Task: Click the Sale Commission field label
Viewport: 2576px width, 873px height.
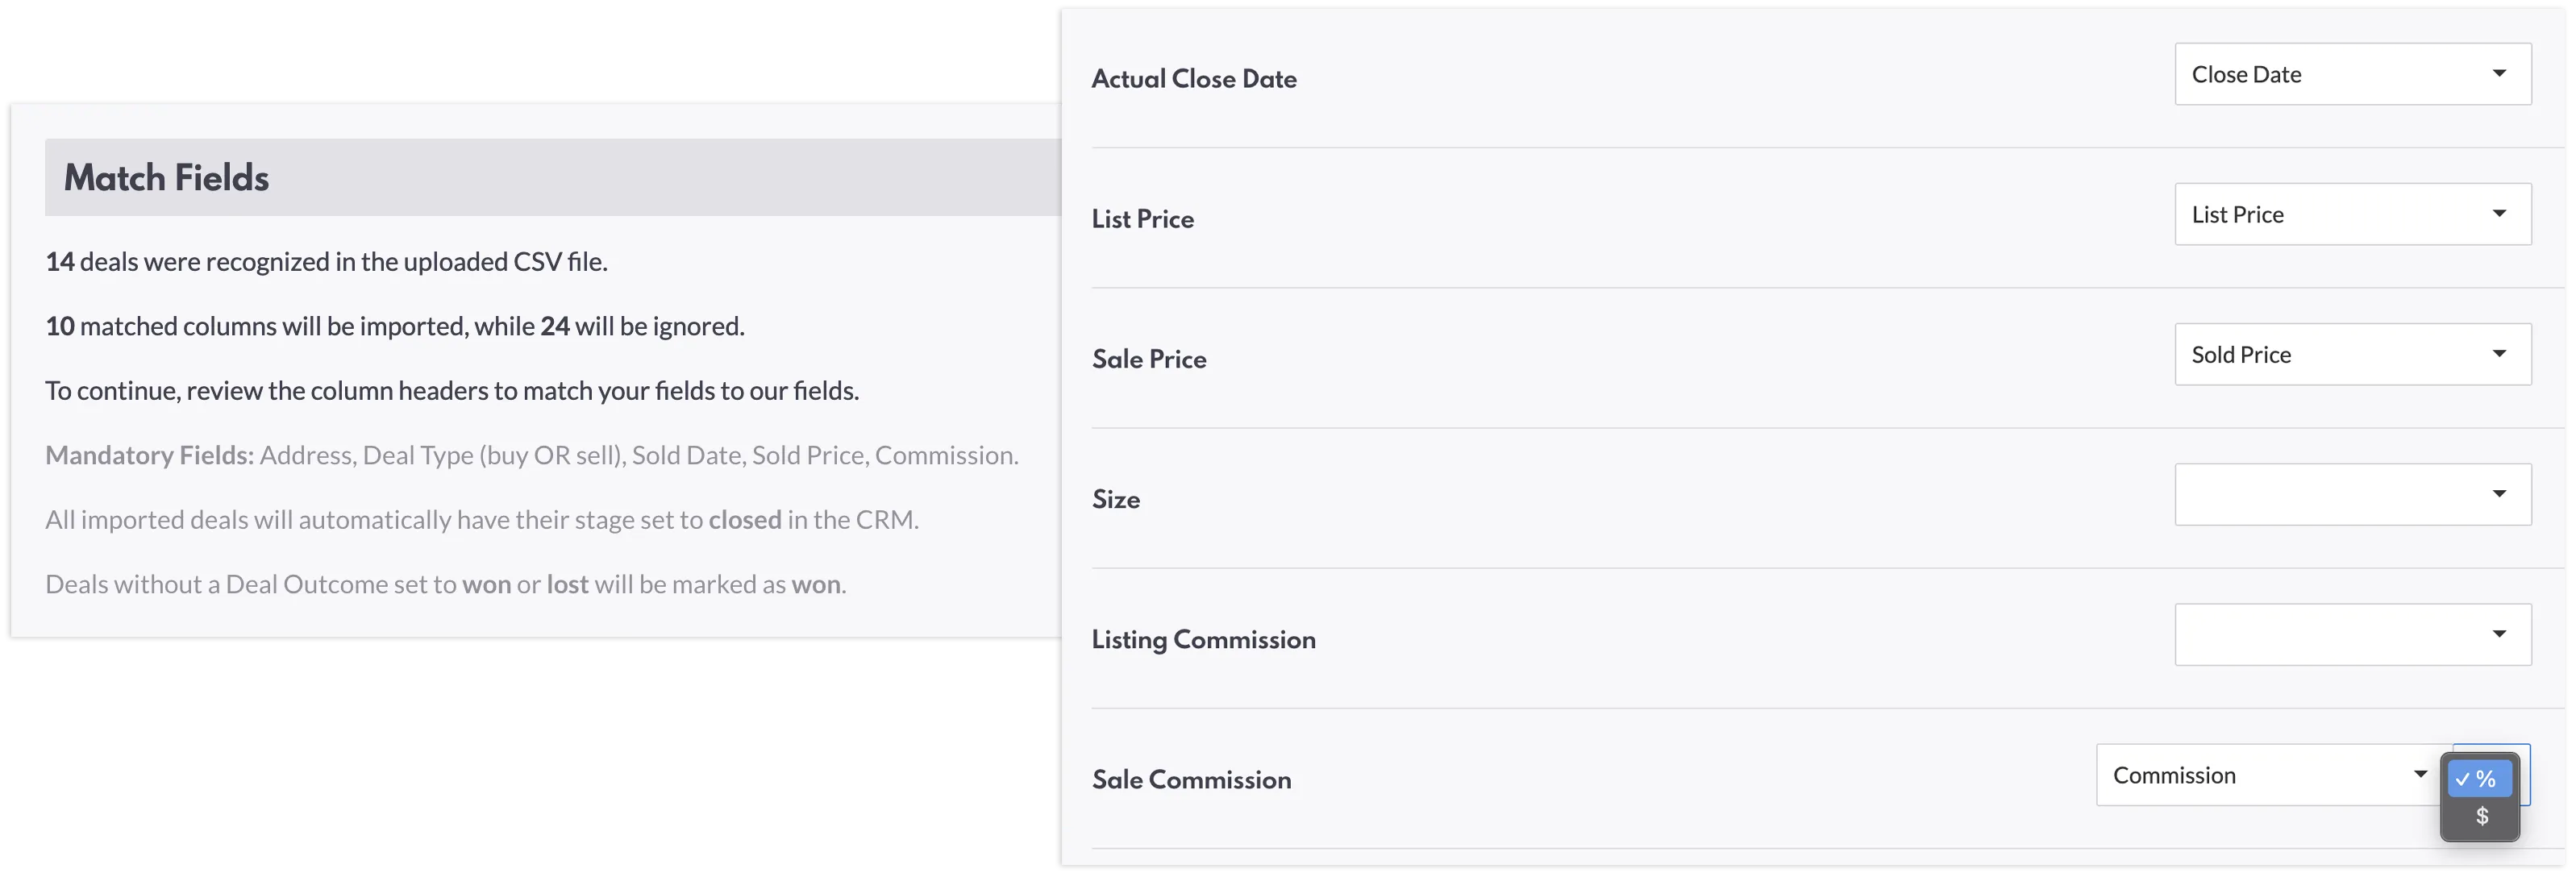Action: [x=1191, y=779]
